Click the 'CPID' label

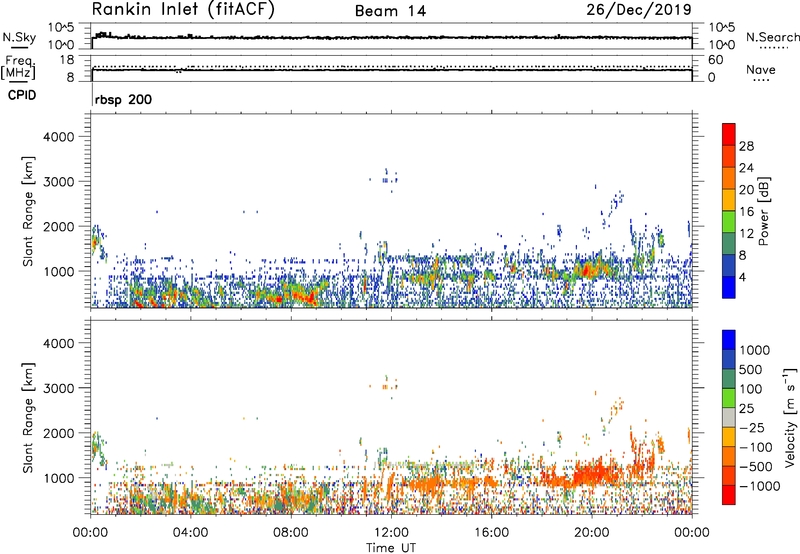[x=22, y=95]
